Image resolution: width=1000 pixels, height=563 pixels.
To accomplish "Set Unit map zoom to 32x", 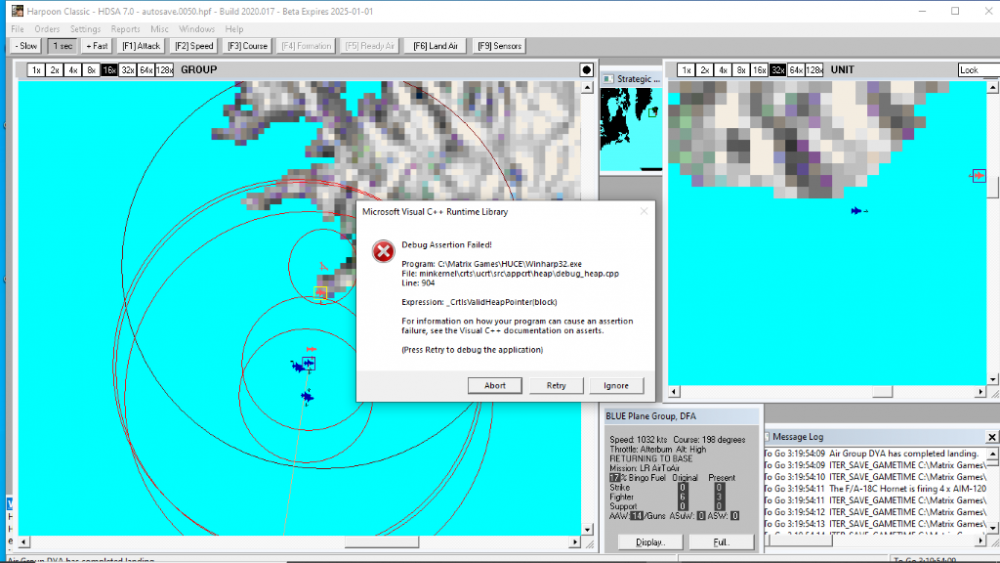I will point(777,70).
